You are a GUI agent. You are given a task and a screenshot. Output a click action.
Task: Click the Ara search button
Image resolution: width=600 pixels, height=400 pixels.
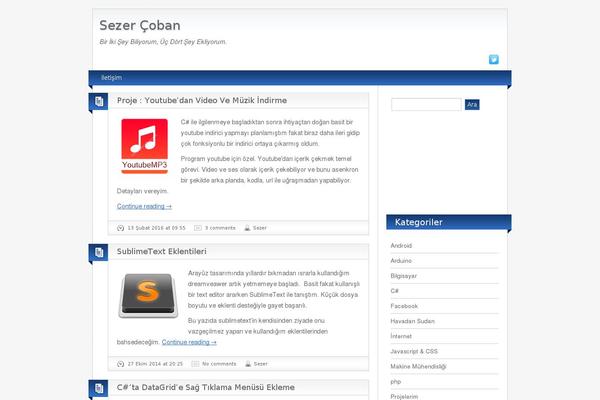tap(472, 104)
